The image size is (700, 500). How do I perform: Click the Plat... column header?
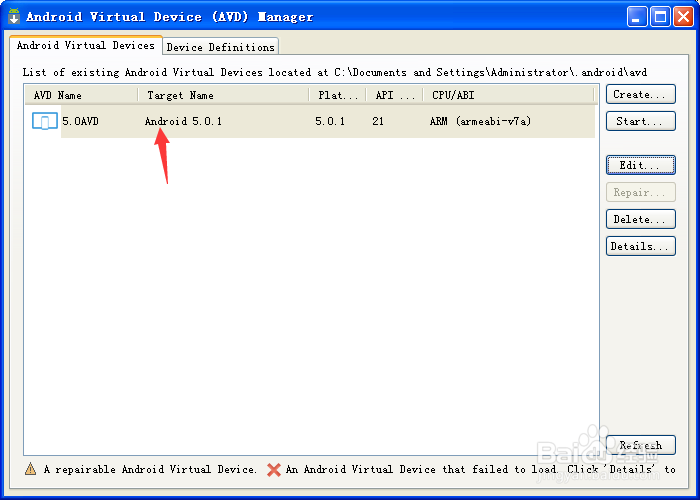[338, 95]
